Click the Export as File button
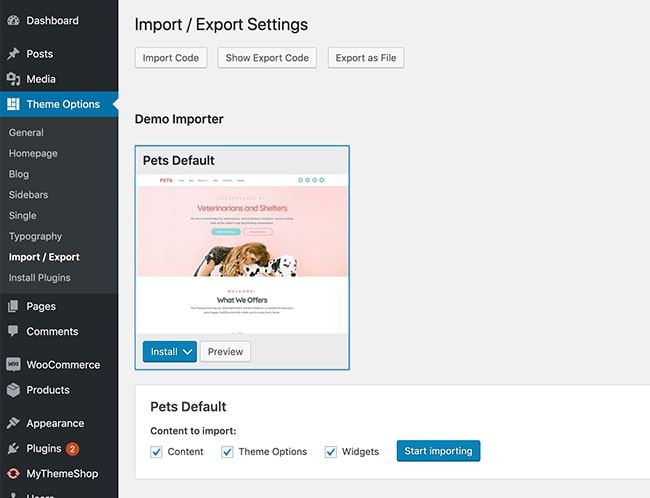Viewport: 650px width, 498px height. coord(366,58)
